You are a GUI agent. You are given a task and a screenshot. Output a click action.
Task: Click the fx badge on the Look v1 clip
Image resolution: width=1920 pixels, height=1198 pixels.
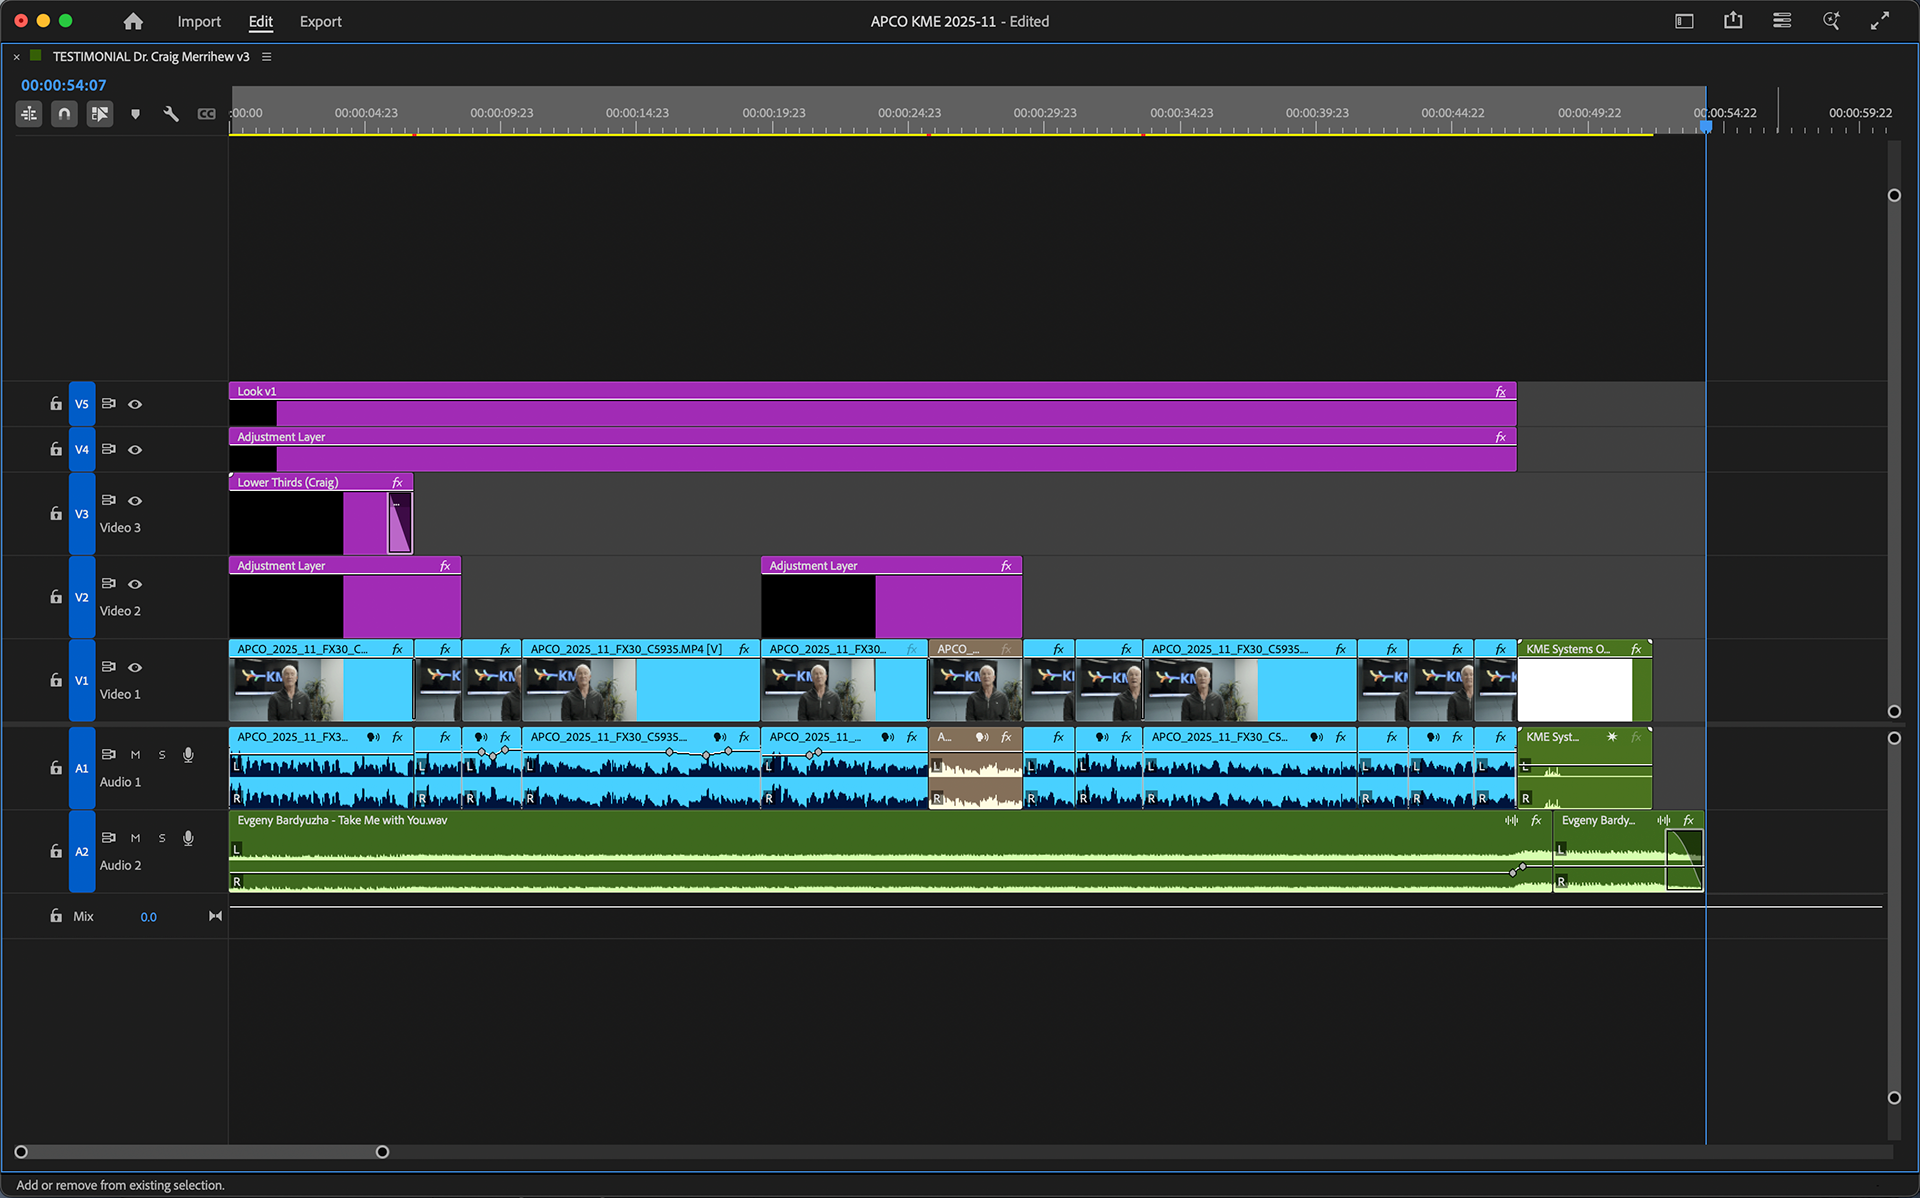tap(1500, 391)
